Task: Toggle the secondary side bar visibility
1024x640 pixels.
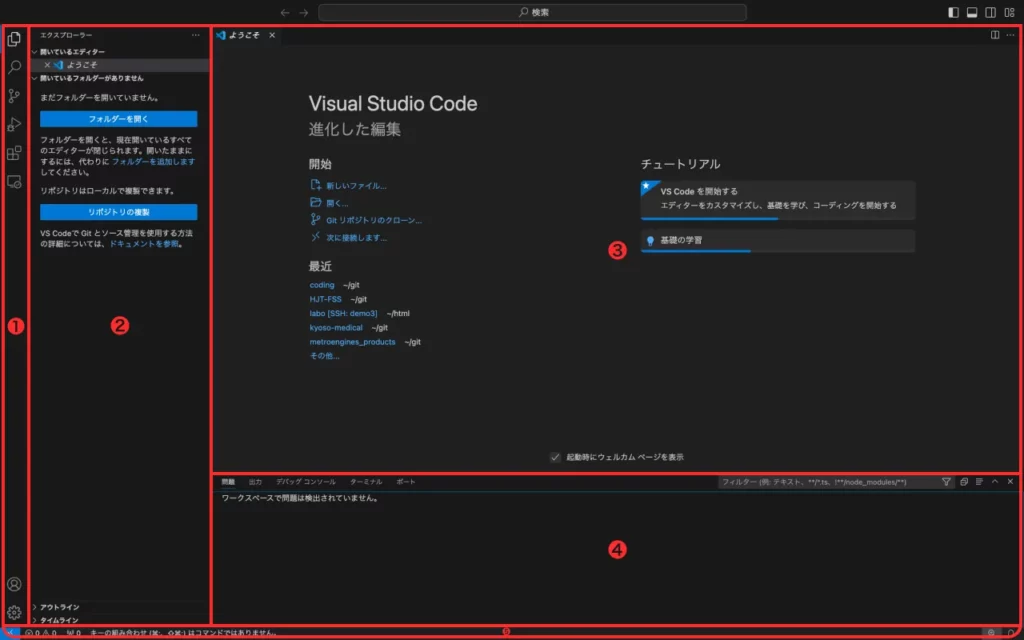Action: 991,12
